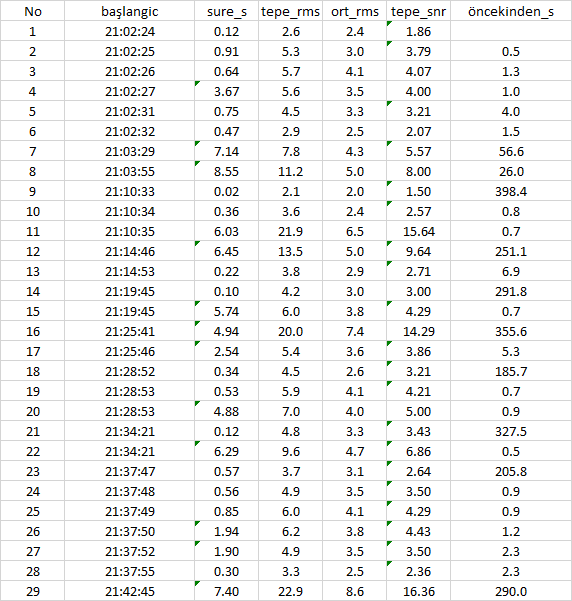Click the start time cell 21:37:49

130,511
